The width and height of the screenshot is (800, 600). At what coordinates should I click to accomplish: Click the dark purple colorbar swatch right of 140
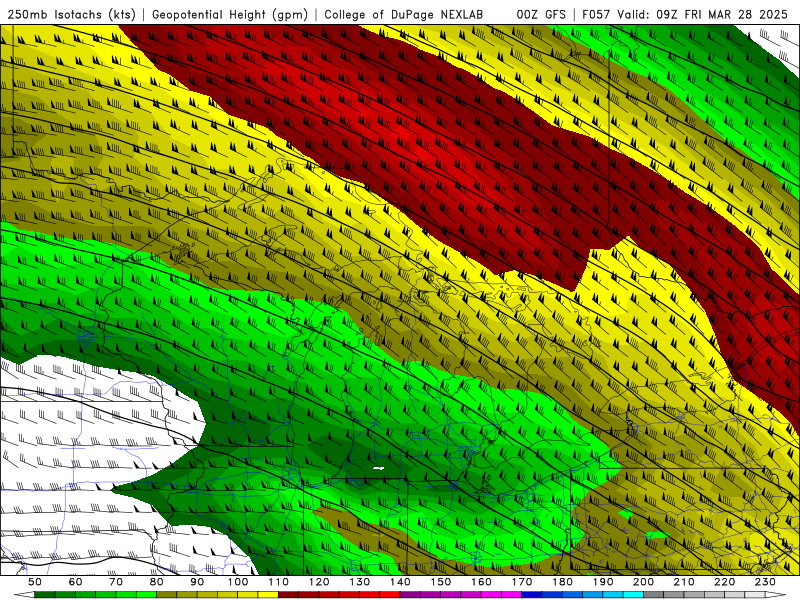(x=410, y=595)
